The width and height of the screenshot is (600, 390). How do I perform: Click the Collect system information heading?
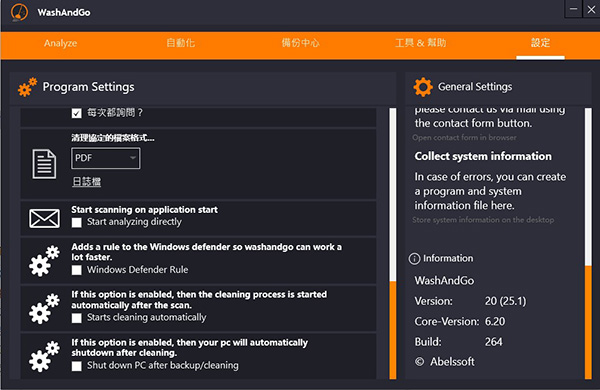tap(483, 156)
